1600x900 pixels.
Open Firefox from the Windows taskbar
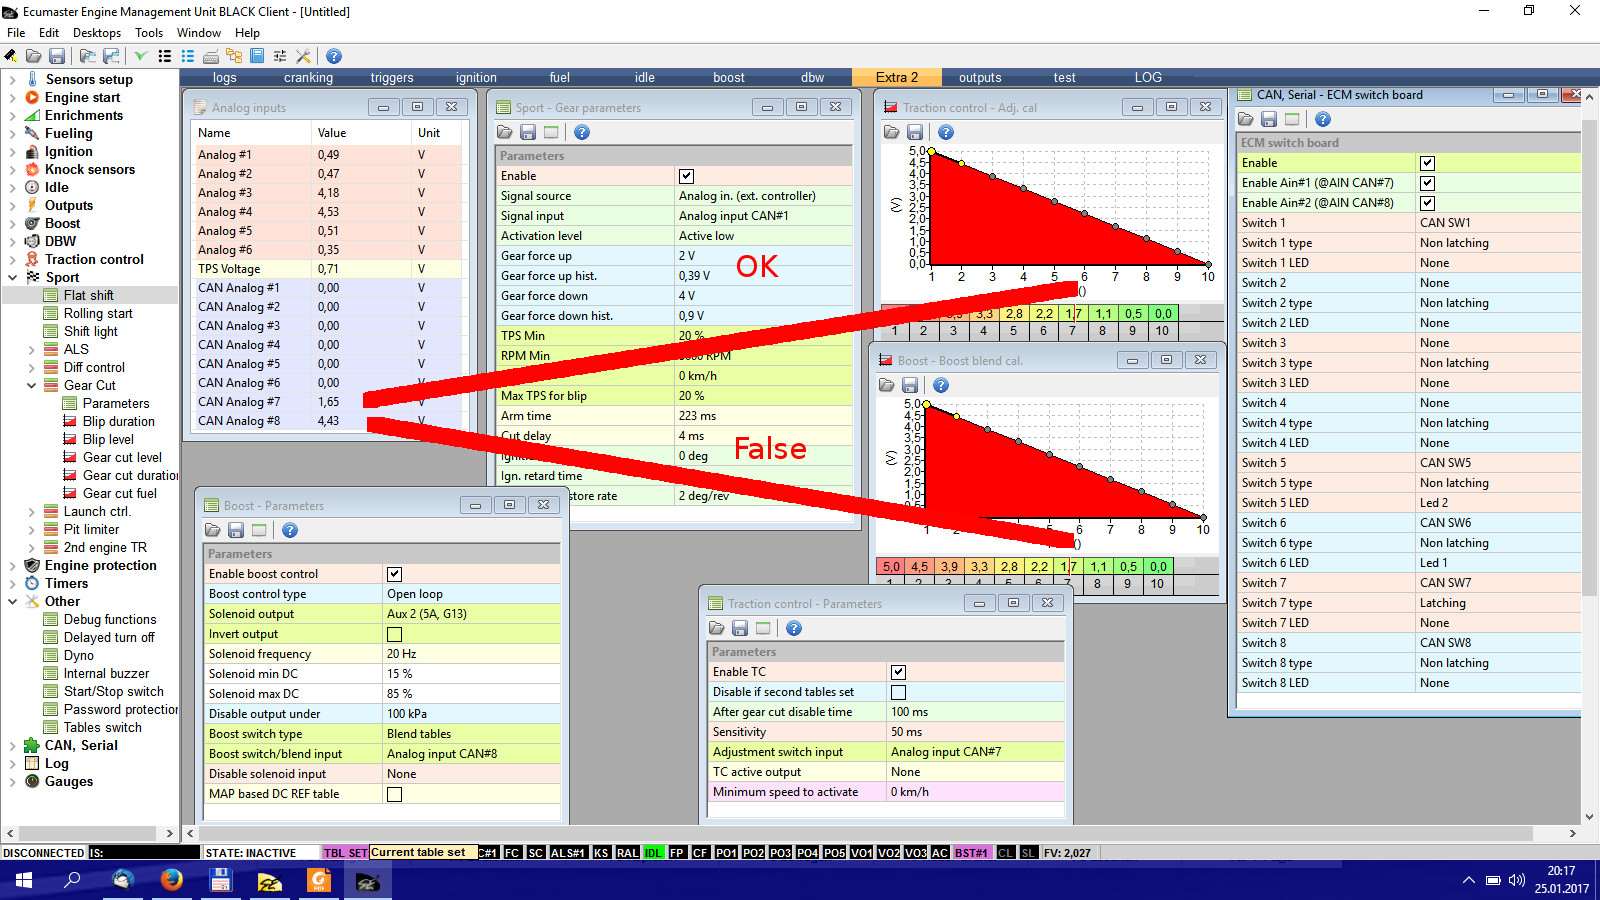[172, 880]
